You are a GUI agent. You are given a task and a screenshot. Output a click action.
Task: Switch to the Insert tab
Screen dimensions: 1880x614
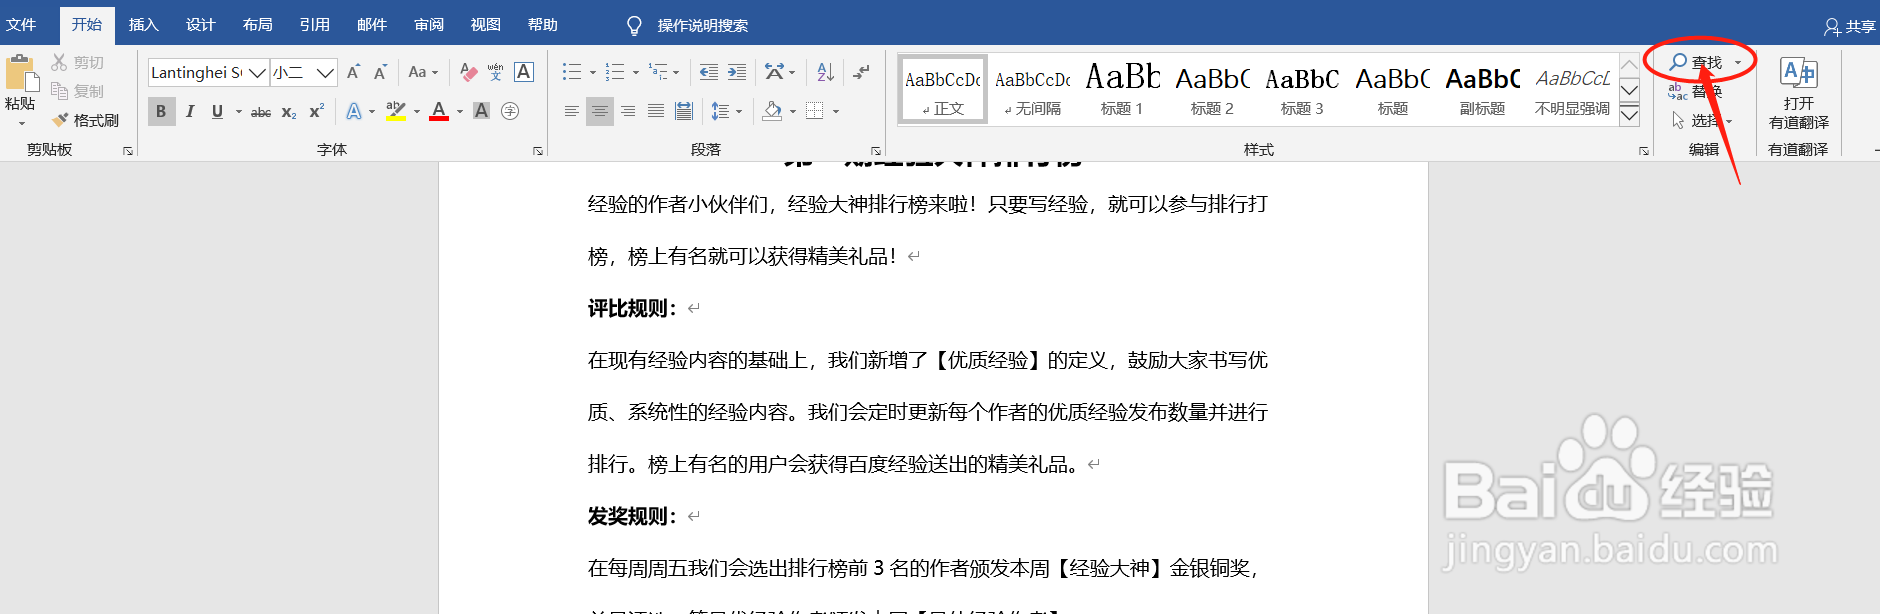pyautogui.click(x=143, y=25)
